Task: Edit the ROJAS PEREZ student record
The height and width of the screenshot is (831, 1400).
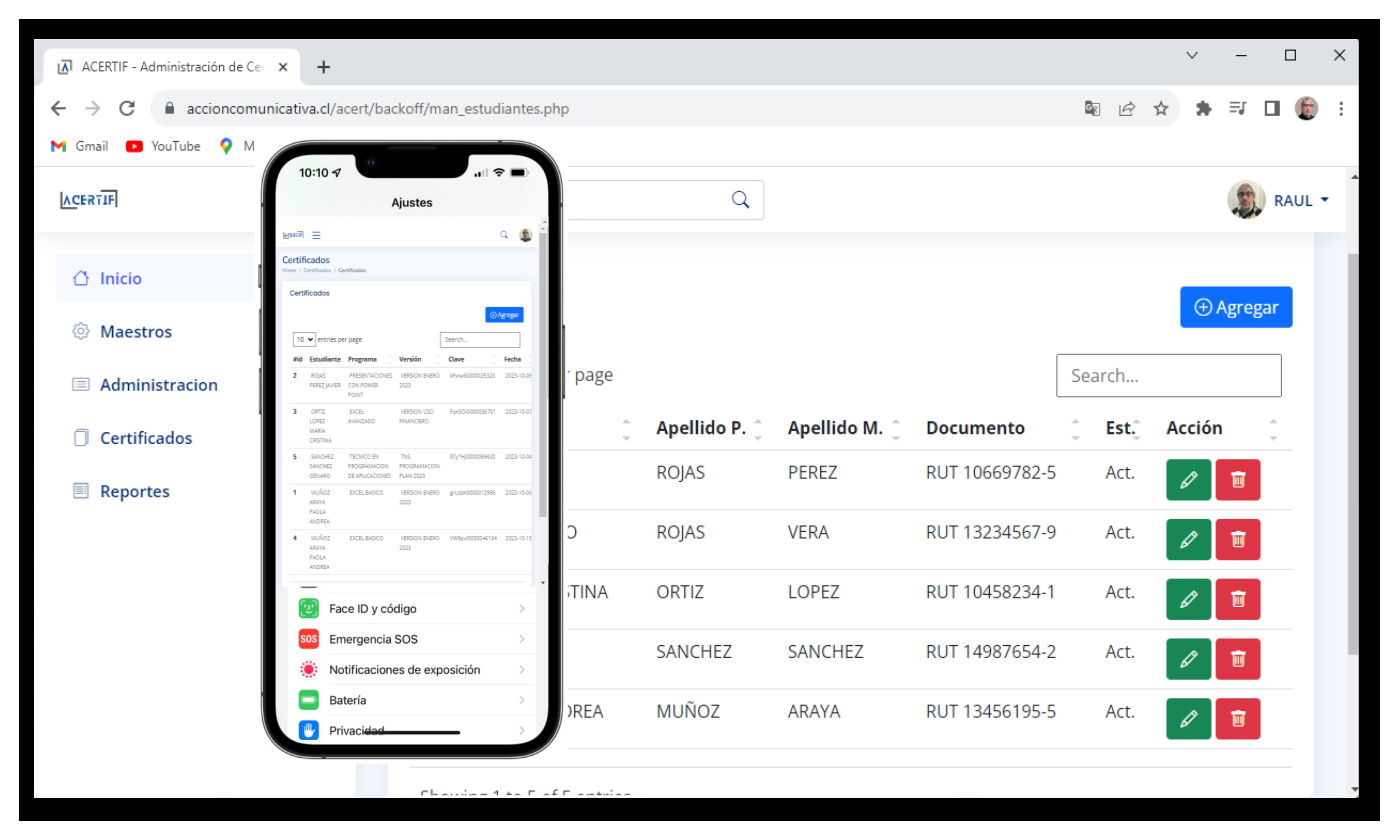Action: (x=1188, y=480)
